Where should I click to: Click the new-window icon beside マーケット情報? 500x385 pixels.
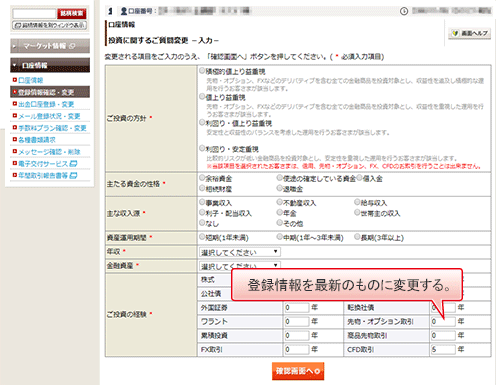click(72, 46)
